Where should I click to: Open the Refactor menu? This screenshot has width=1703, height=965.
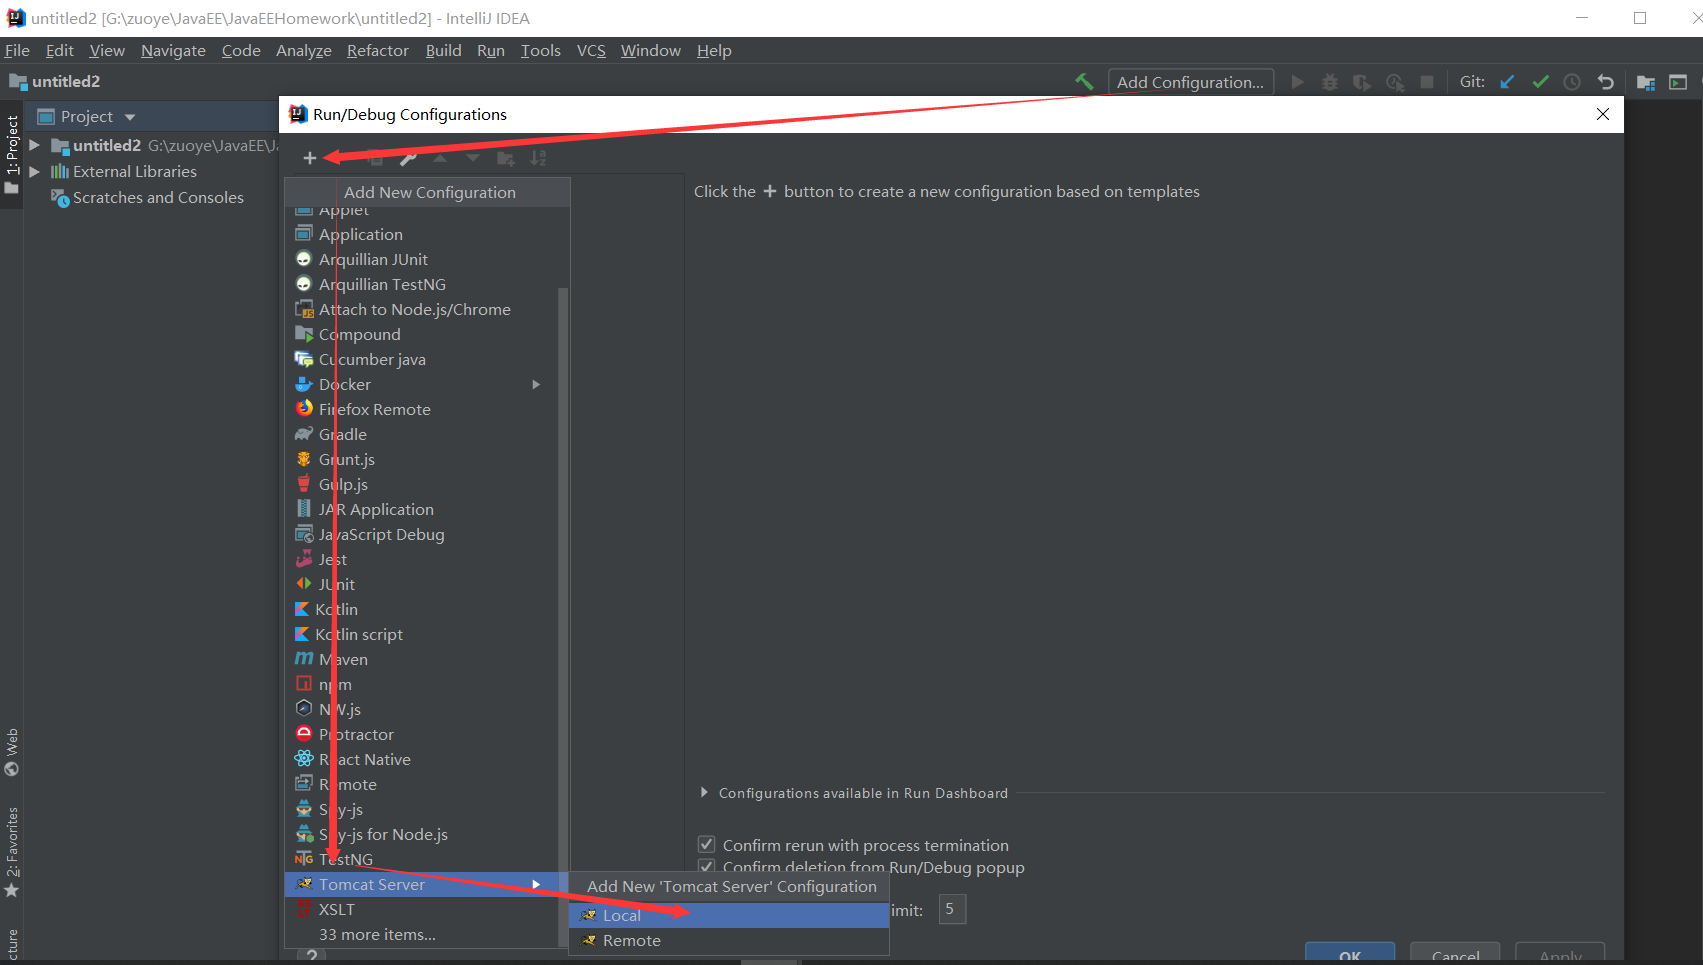tap(378, 50)
